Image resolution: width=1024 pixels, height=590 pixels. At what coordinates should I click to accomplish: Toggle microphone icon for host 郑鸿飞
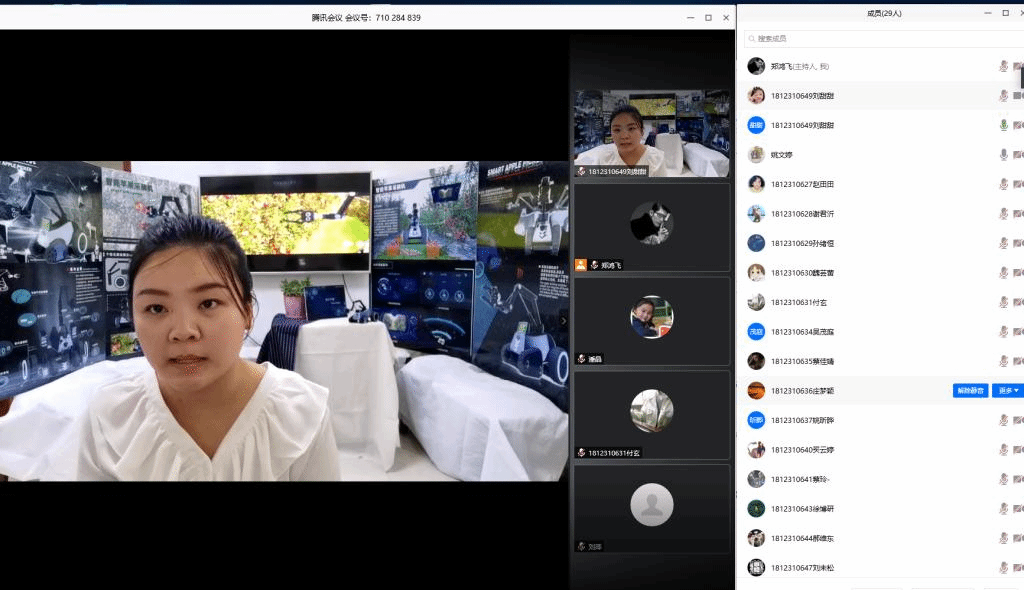[x=1003, y=66]
